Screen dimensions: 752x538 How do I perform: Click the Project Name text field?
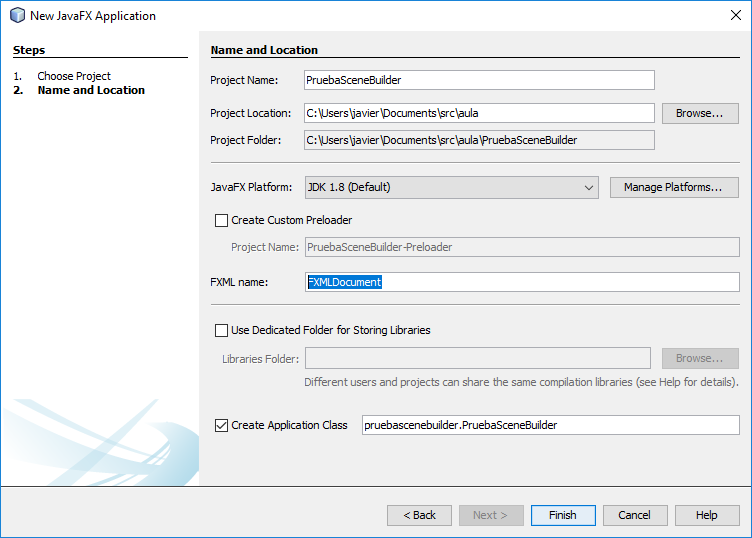point(479,80)
